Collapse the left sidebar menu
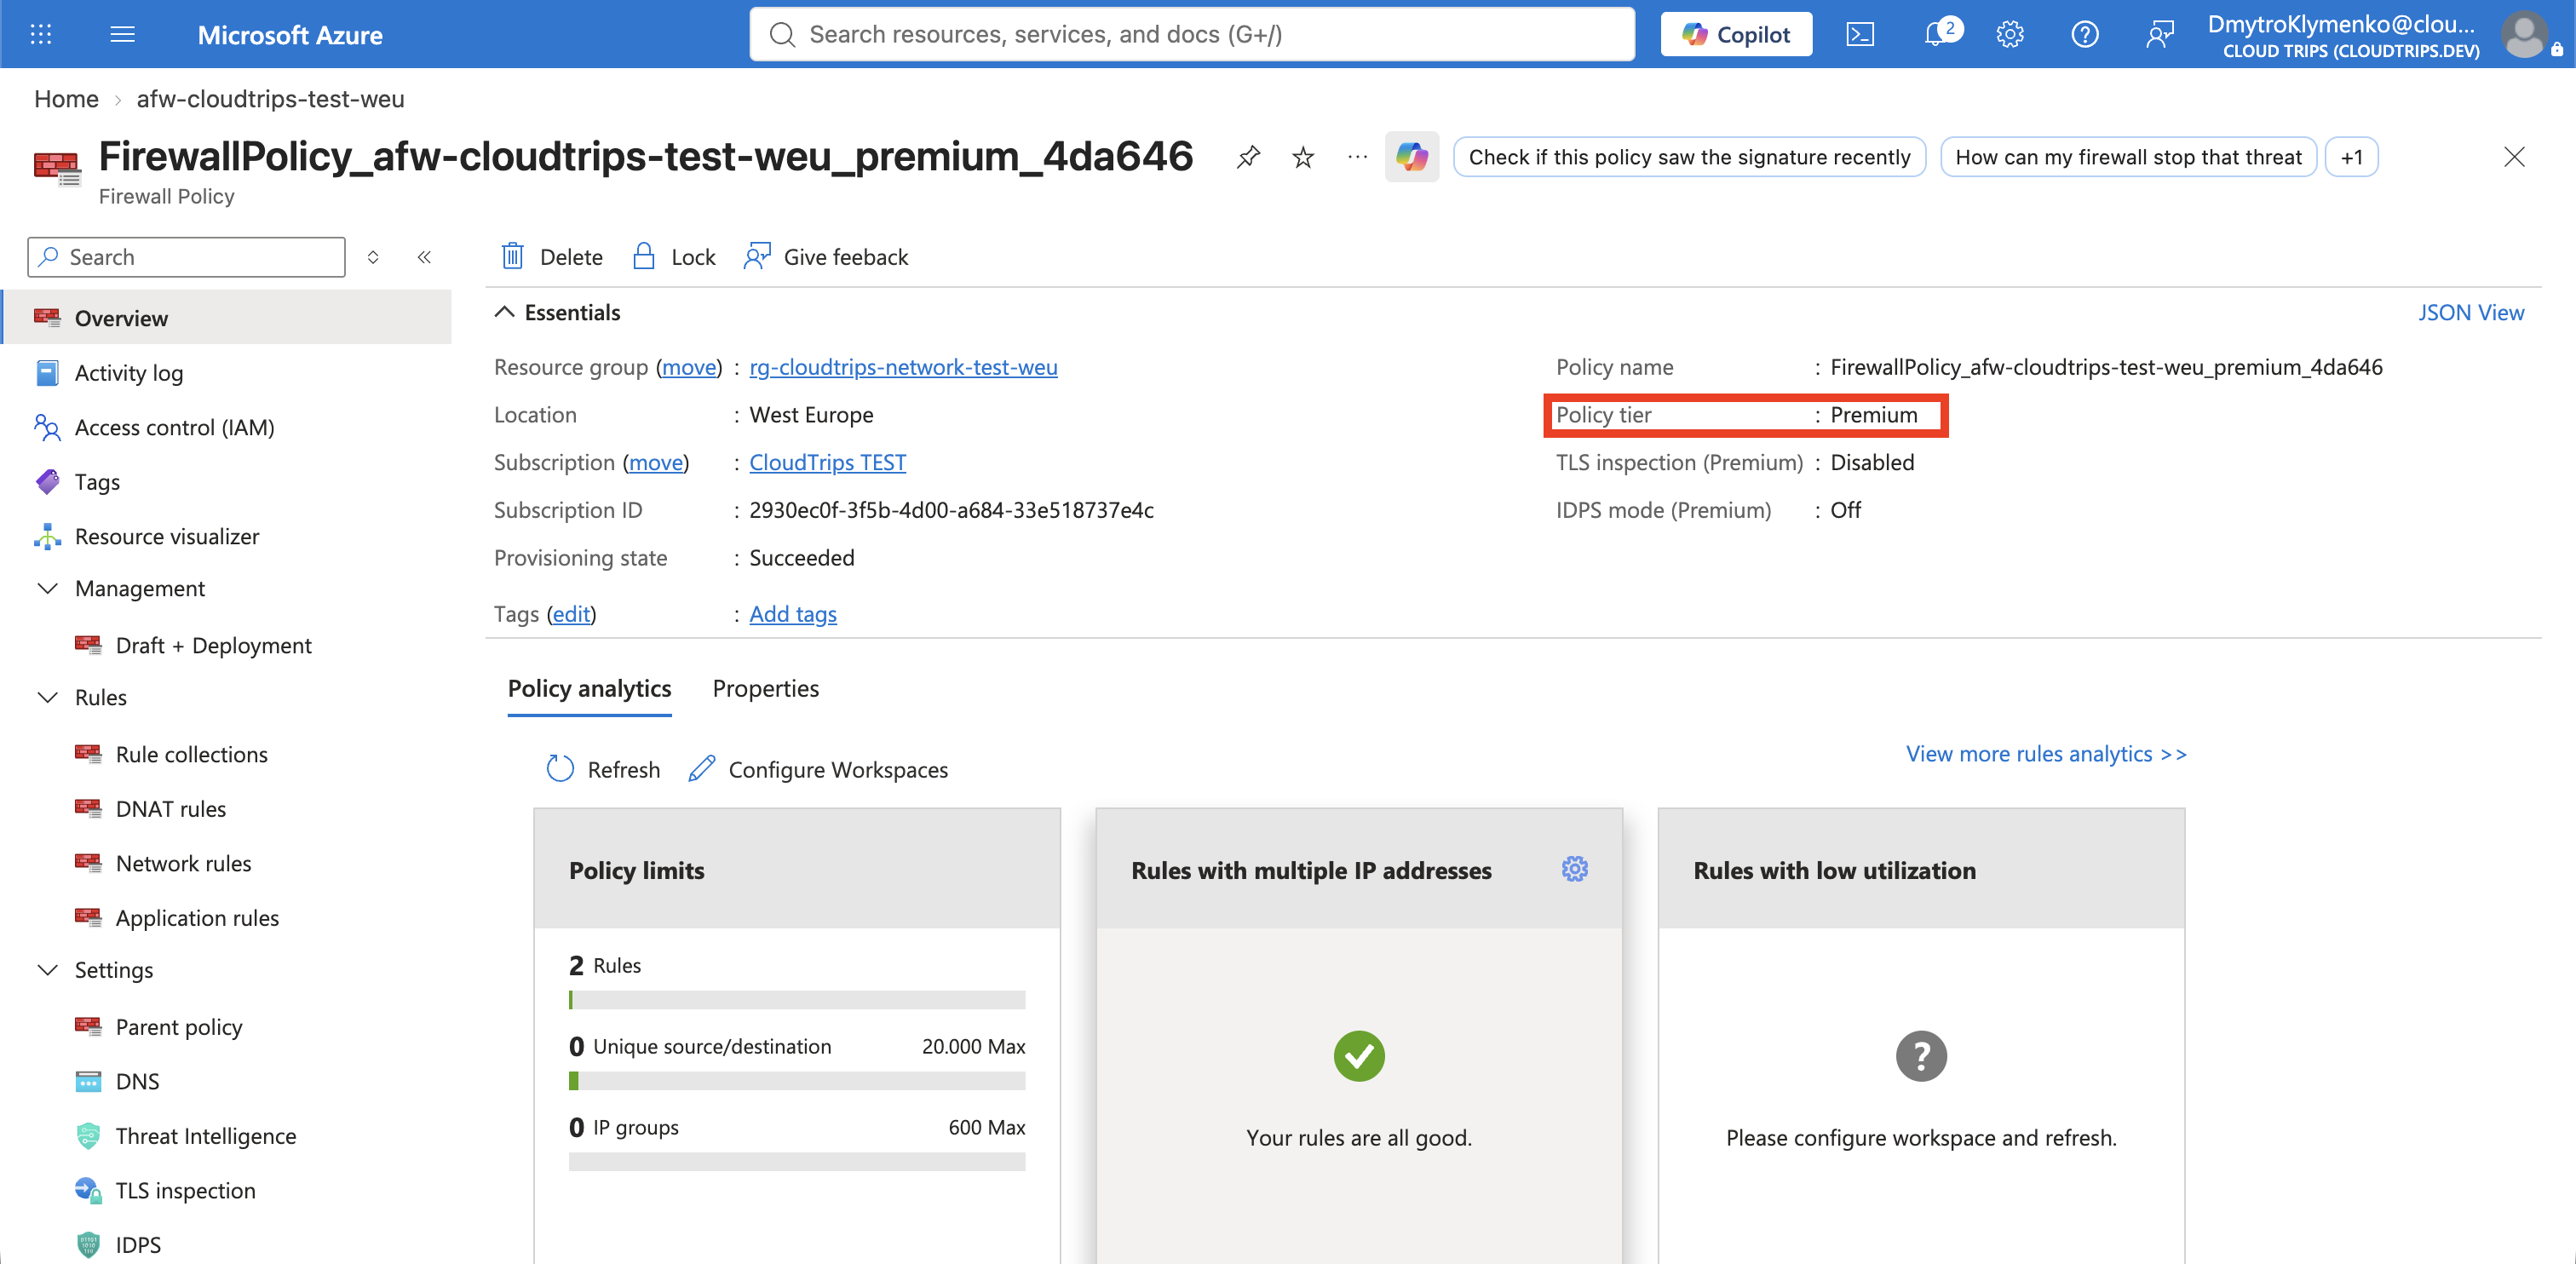Image resolution: width=2576 pixels, height=1264 pixels. point(424,257)
